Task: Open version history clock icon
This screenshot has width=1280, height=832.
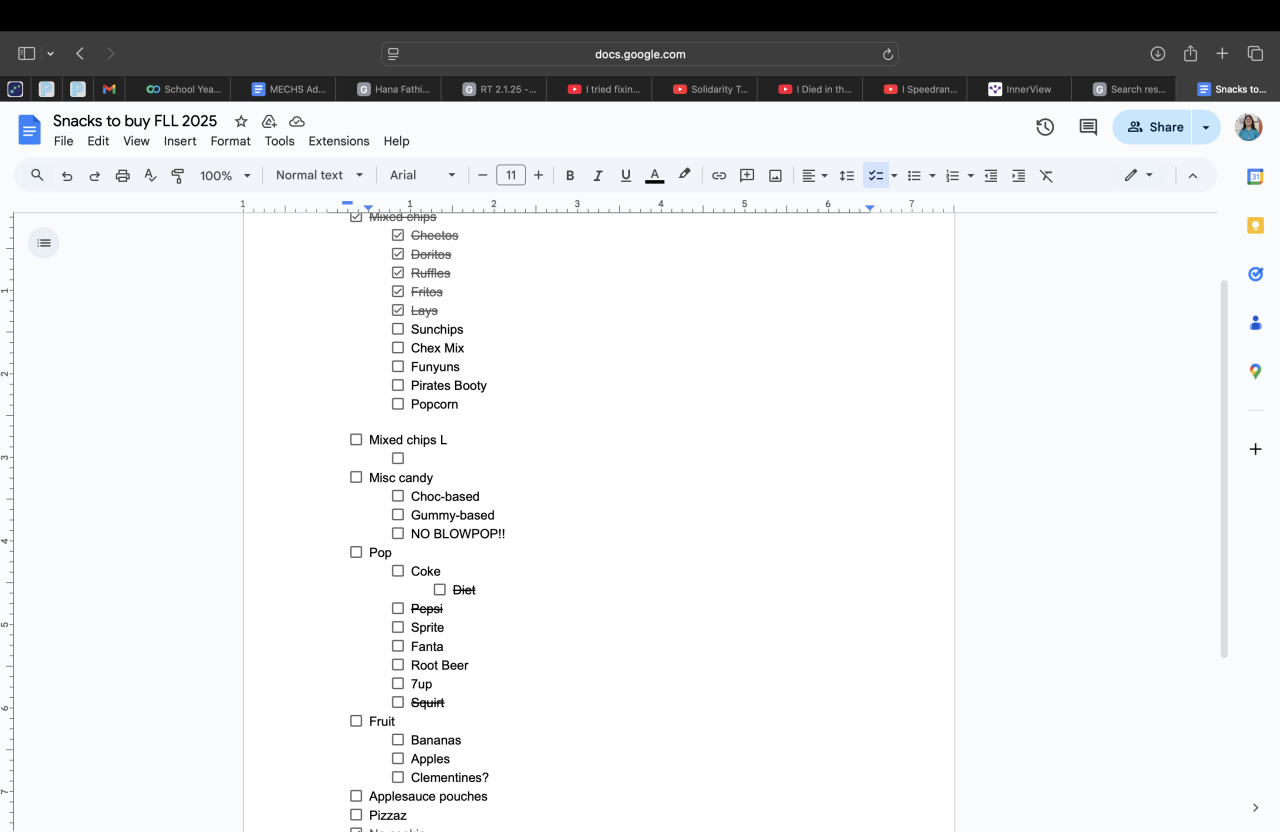Action: coord(1045,127)
